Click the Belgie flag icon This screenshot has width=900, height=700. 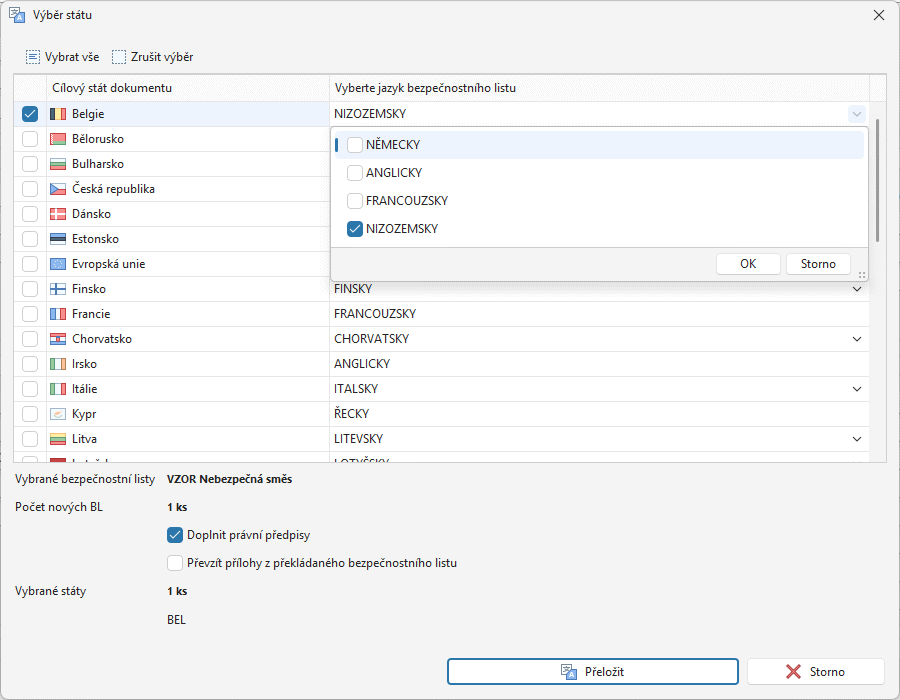(x=58, y=114)
